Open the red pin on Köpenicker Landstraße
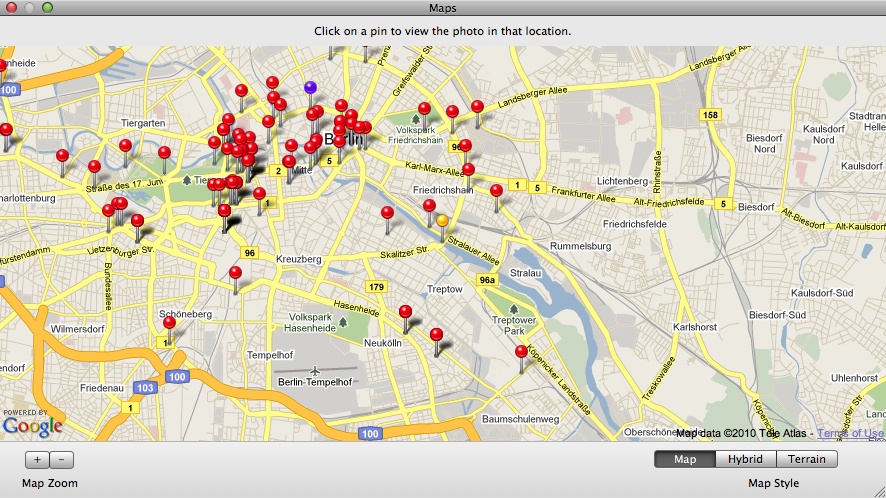The image size is (886, 498). [521, 352]
